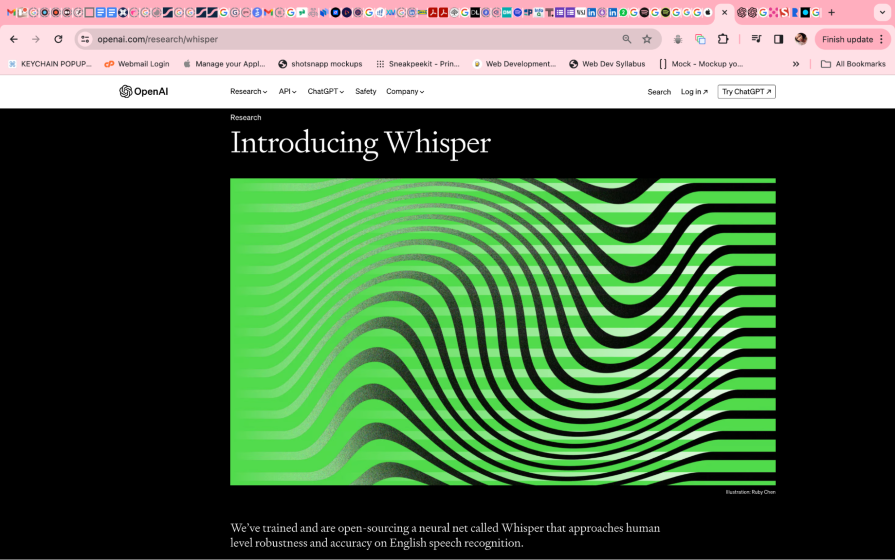The image size is (895, 560).
Task: Open the media controls icon in toolbar
Action: (x=756, y=39)
